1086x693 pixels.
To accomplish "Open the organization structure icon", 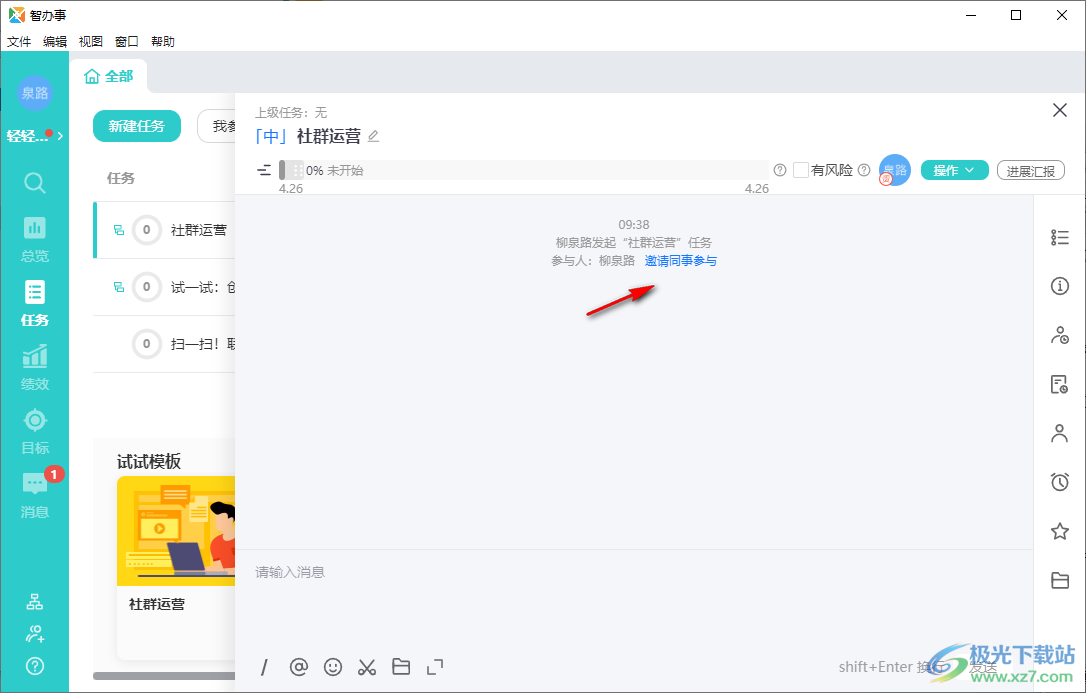I will (35, 602).
